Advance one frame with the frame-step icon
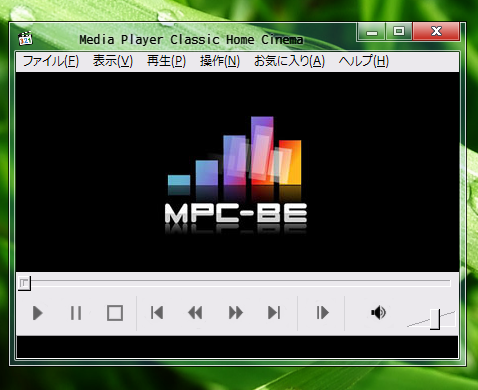Screen dimensions: 478x390 click(x=322, y=313)
